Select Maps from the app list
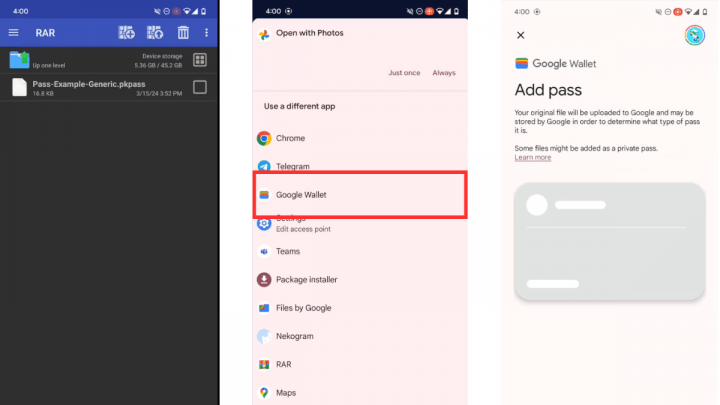The height and width of the screenshot is (405, 720). pos(360,393)
